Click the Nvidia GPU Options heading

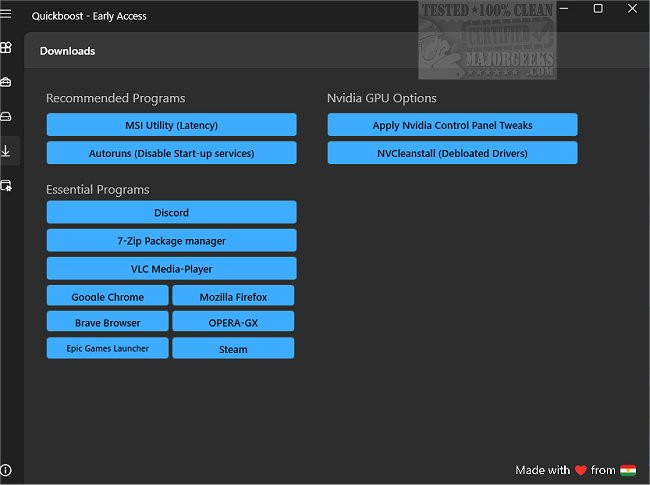point(382,98)
